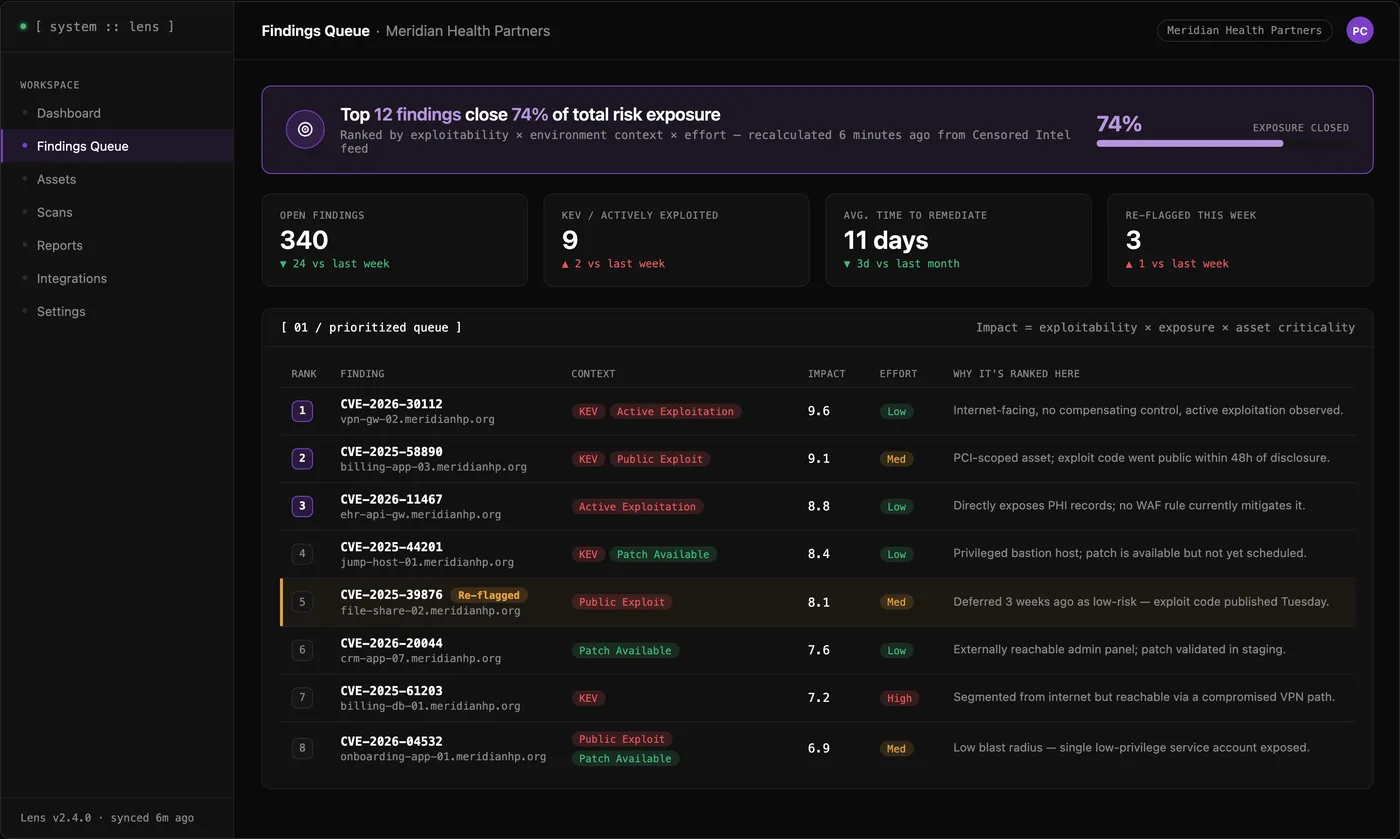Image resolution: width=1400 pixels, height=839 pixels.
Task: Go to Dashboard in the sidebar
Action: point(117,113)
